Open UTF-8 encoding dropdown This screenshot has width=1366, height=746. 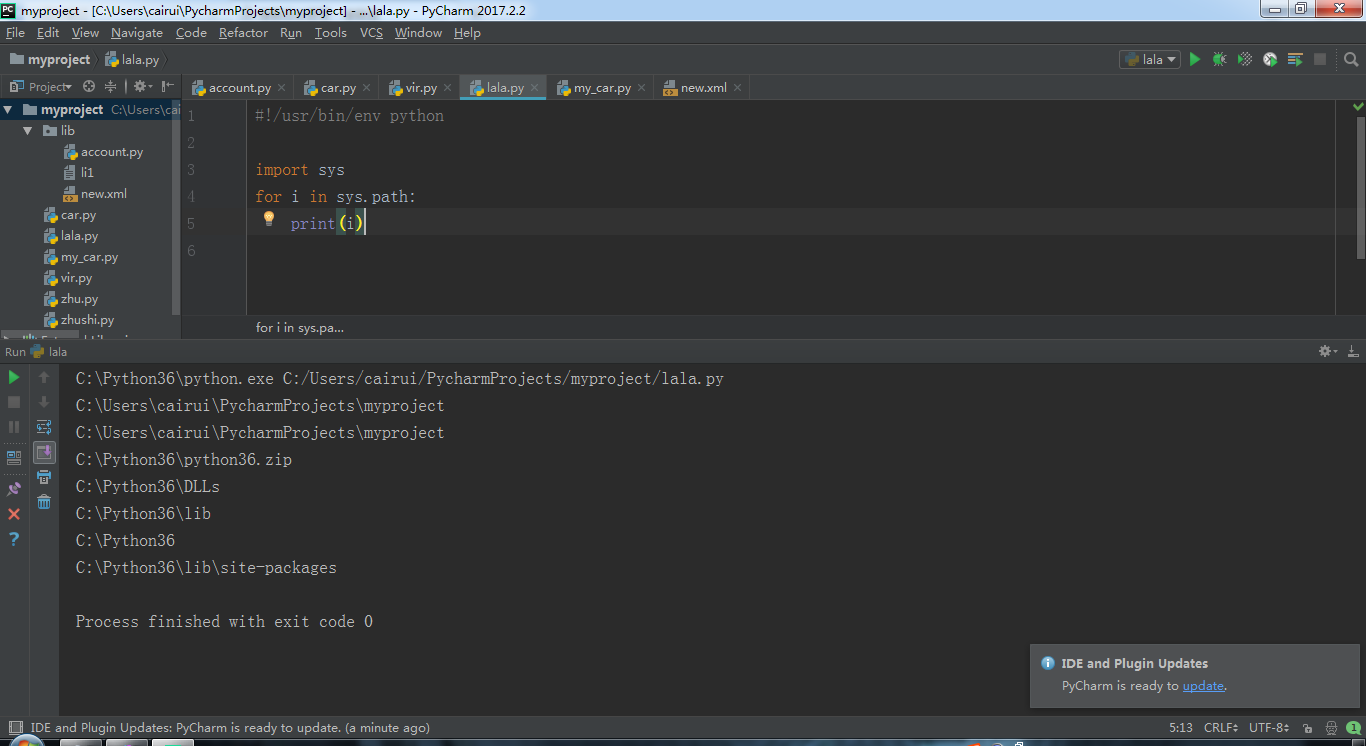pyautogui.click(x=1269, y=728)
